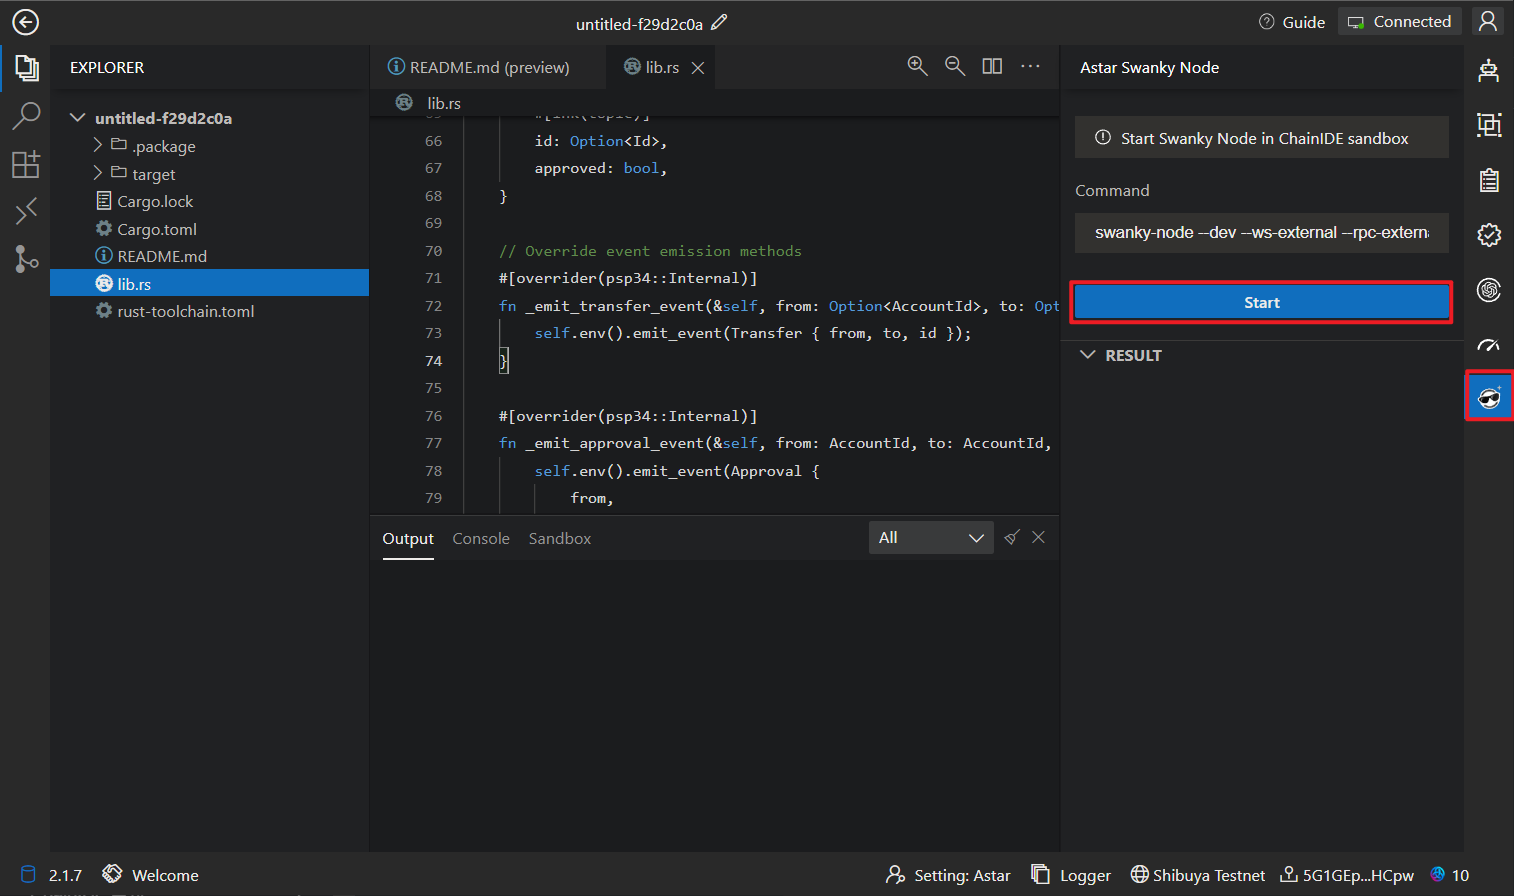Click the back arrow at top left
The height and width of the screenshot is (896, 1514).
tap(25, 22)
